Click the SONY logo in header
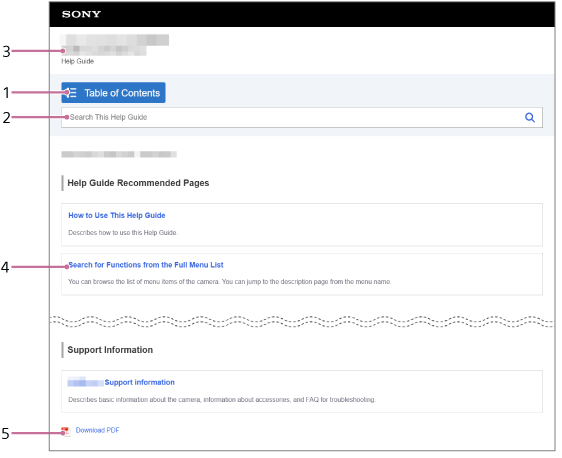Screen dimensions: 562x458 click(81, 14)
